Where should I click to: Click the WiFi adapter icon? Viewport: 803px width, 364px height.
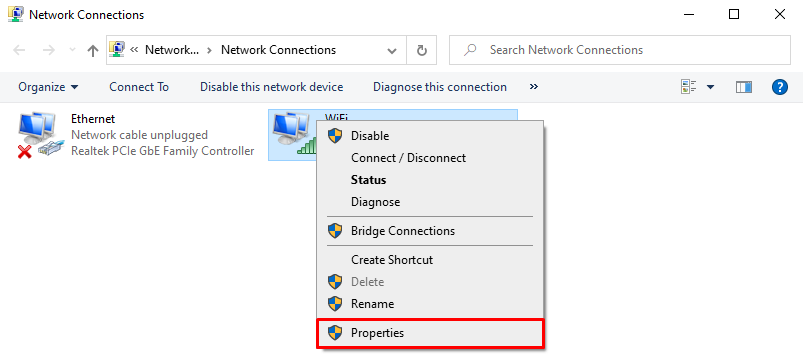(293, 133)
